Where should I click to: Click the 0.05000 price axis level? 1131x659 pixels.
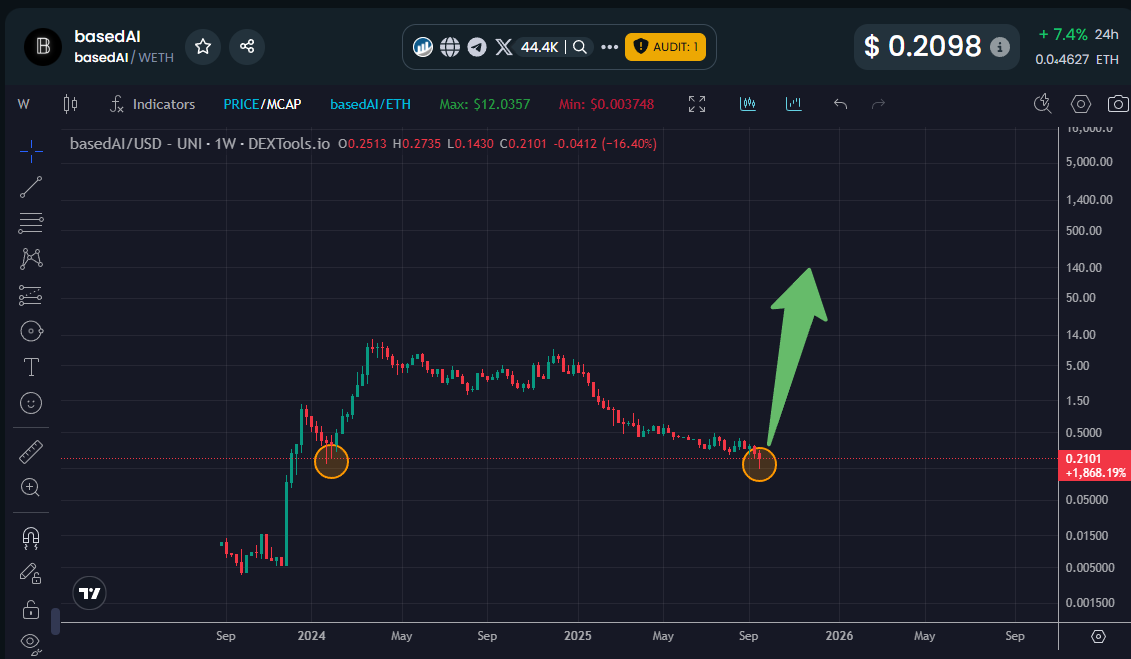(x=1086, y=500)
